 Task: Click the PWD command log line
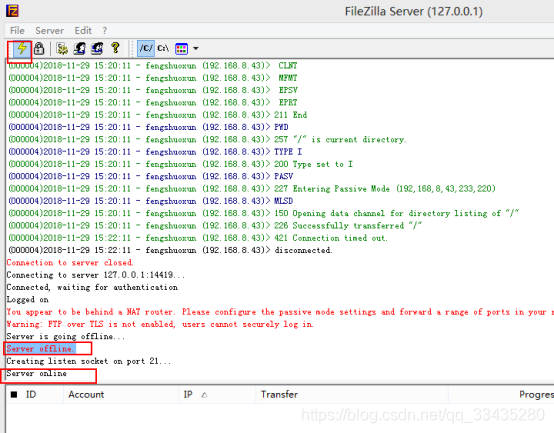pyautogui.click(x=148, y=127)
